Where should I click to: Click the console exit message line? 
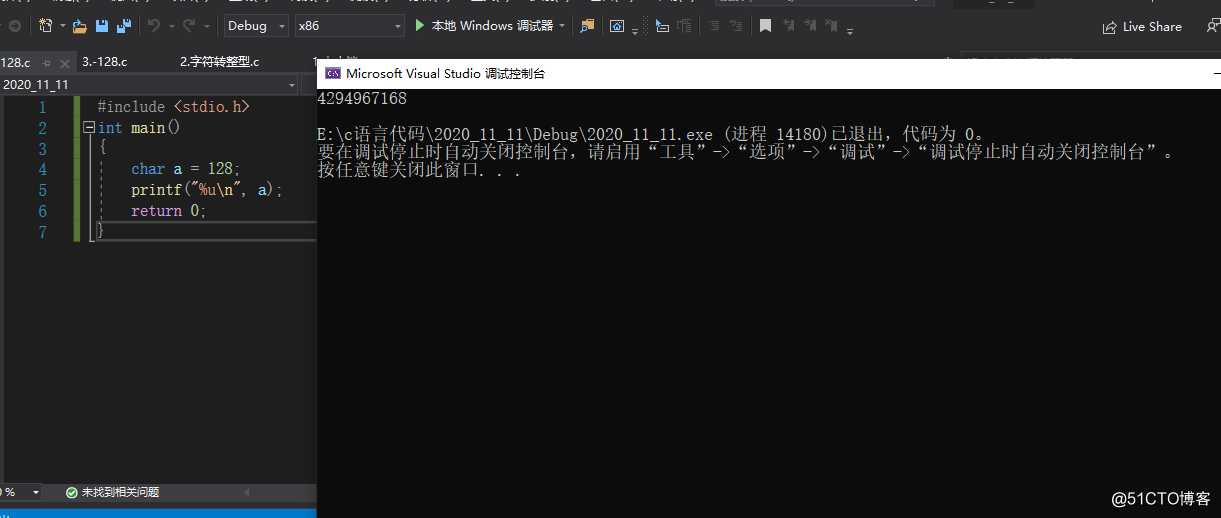pos(654,134)
